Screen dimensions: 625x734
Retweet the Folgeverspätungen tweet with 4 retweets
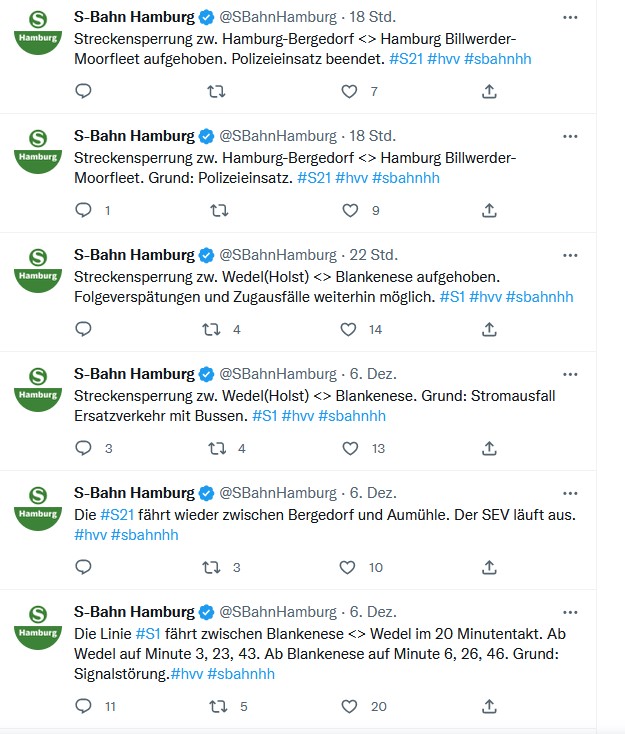[x=212, y=329]
